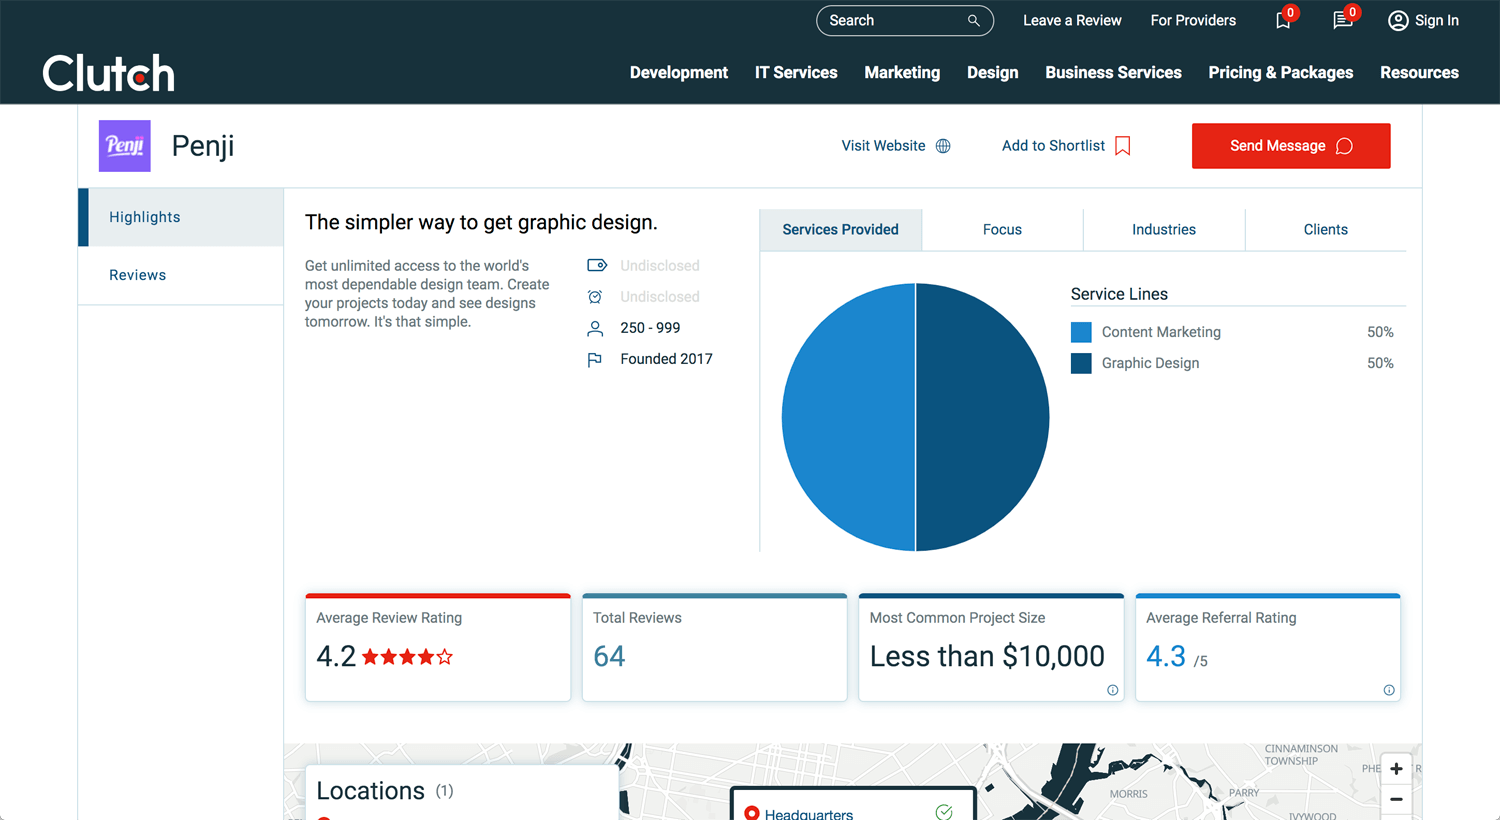Click the user account icon
Screen dimensions: 1500x820
1398,20
